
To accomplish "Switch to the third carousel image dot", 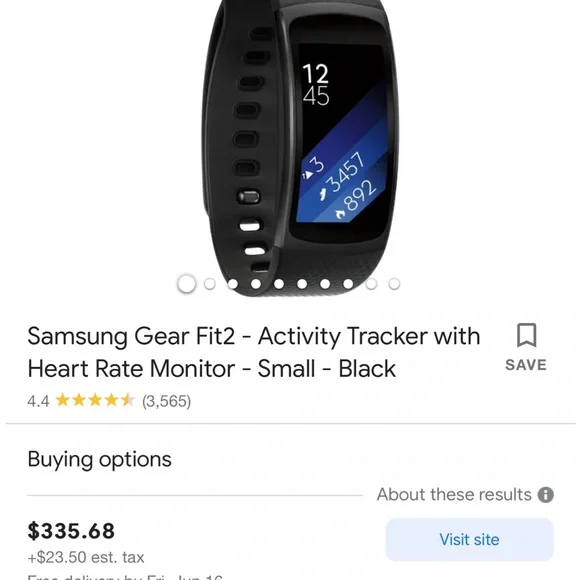I will [233, 284].
